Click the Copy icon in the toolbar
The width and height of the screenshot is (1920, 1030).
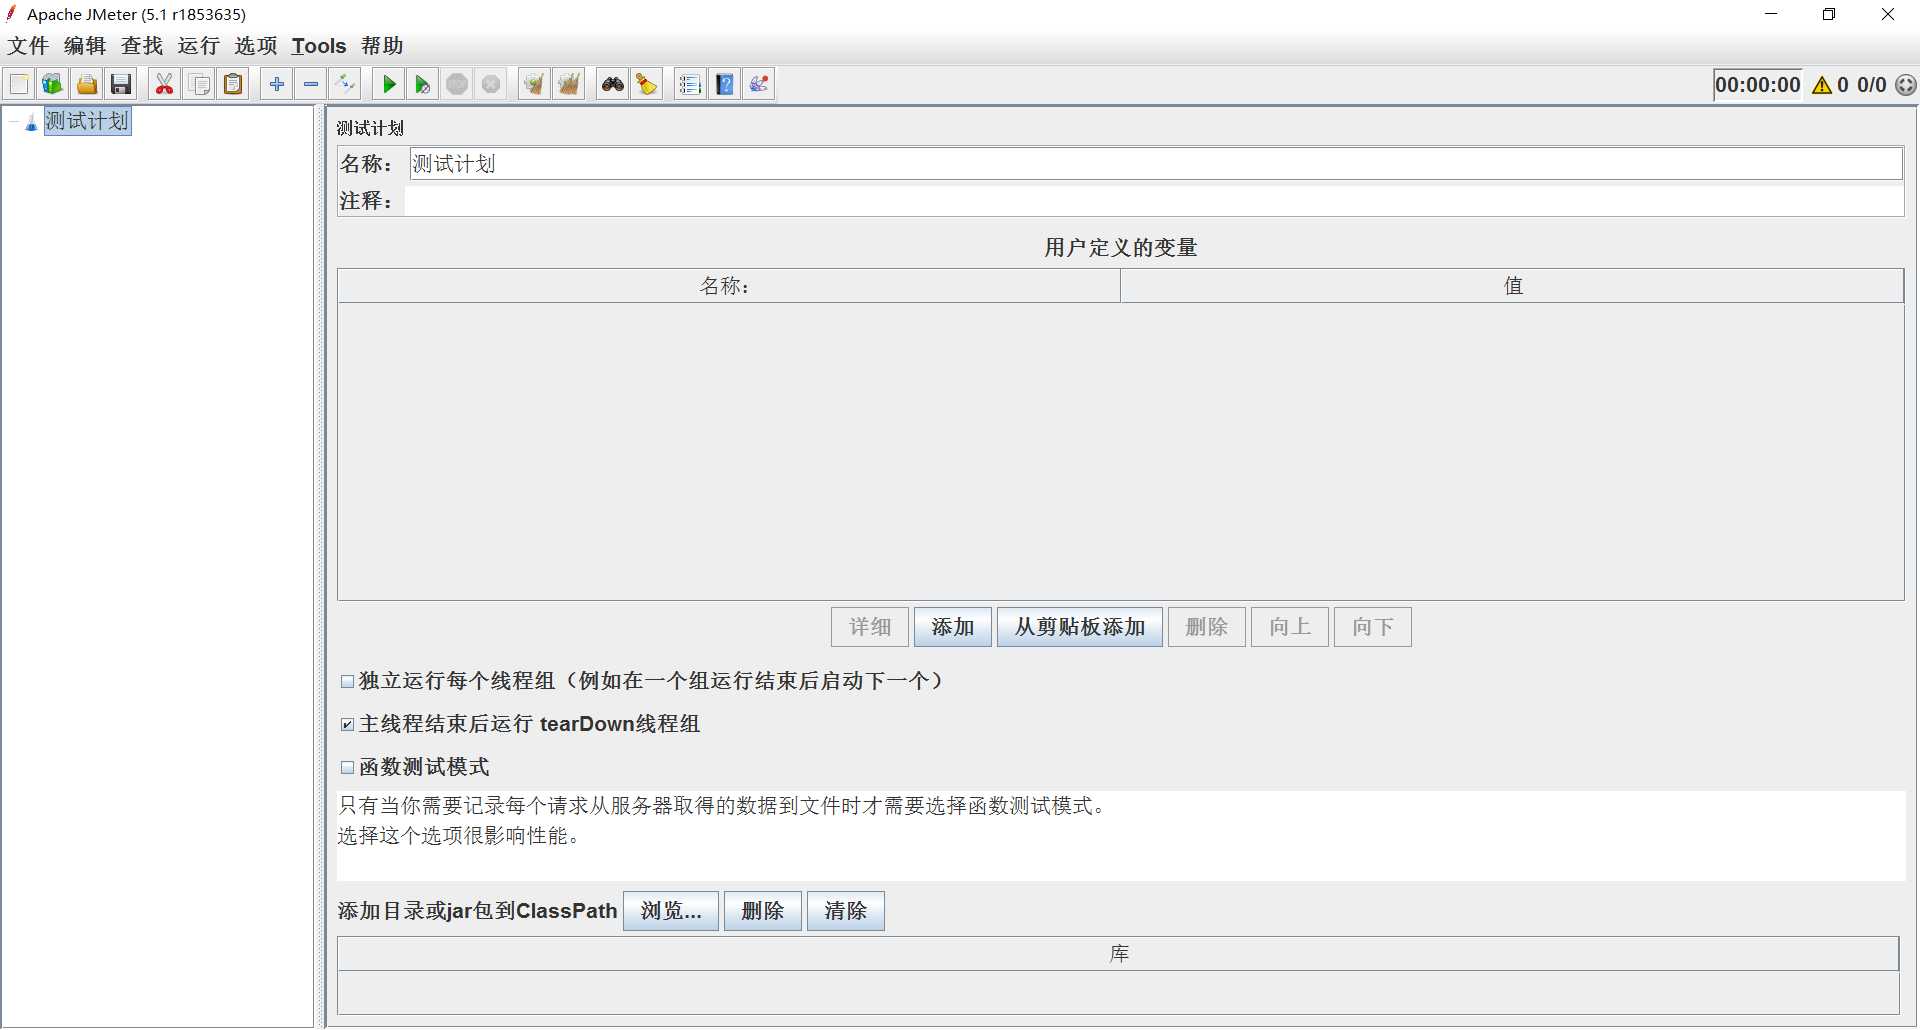coord(199,85)
